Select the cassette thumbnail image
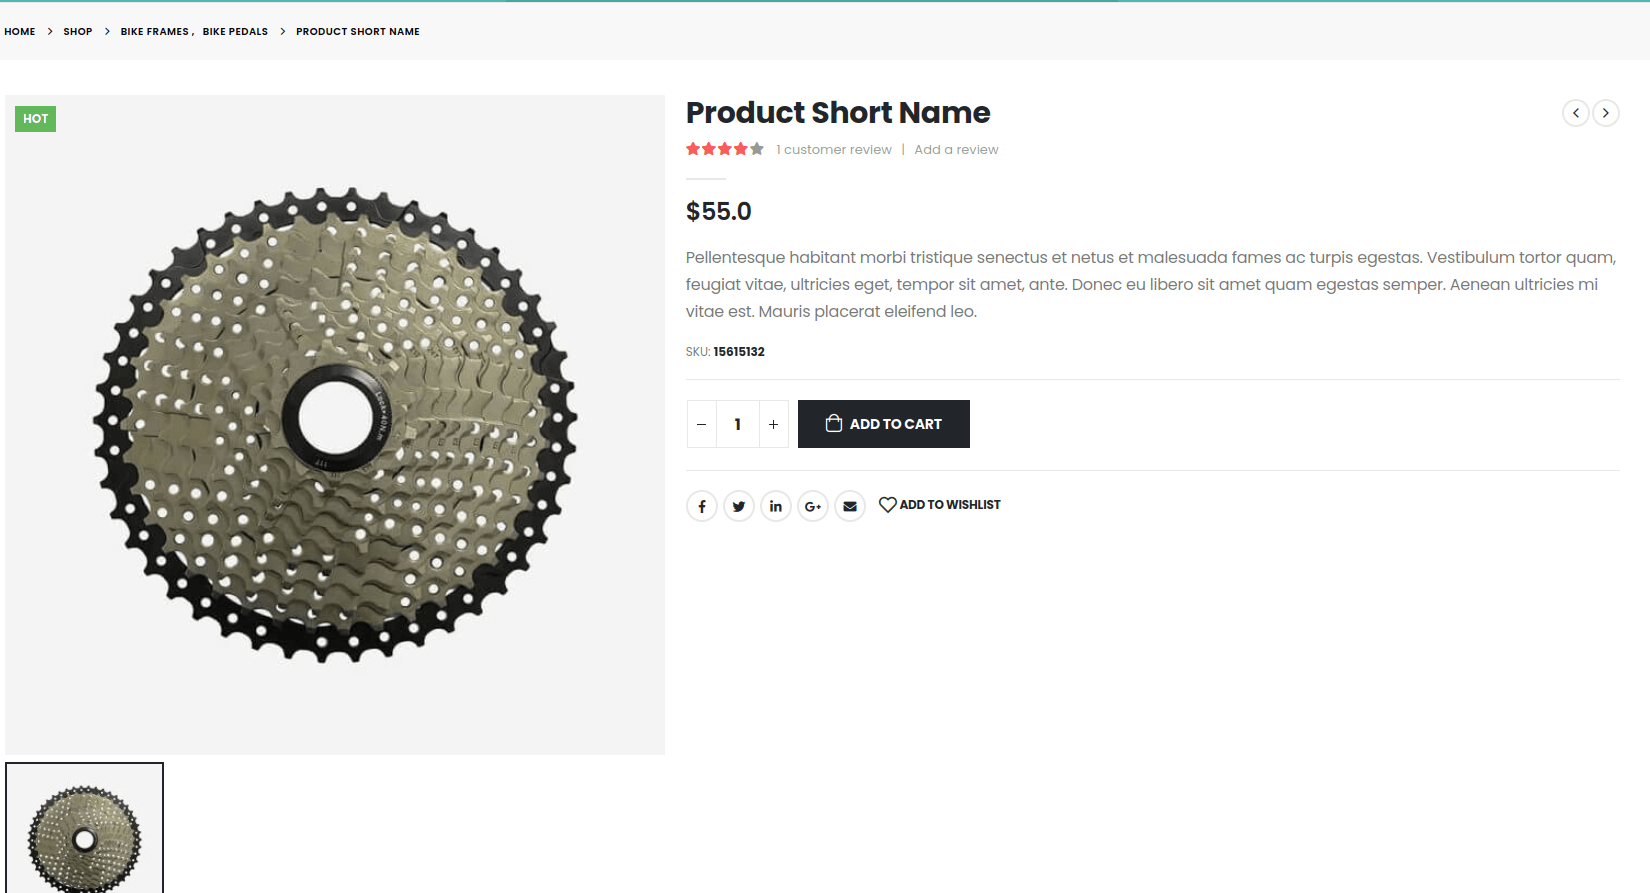 (85, 829)
